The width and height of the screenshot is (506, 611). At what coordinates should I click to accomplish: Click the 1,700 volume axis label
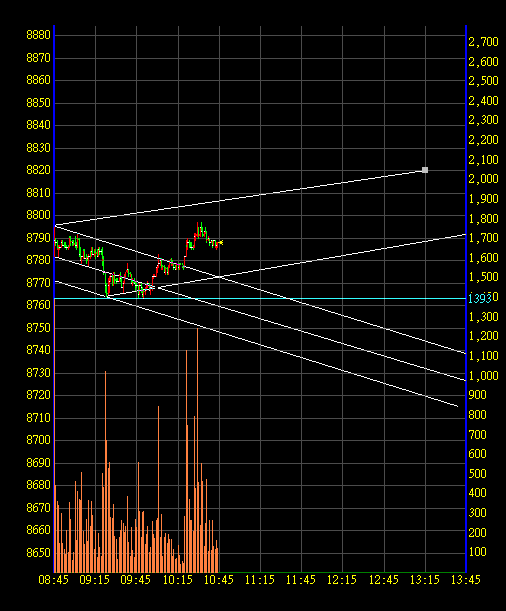[x=483, y=238]
